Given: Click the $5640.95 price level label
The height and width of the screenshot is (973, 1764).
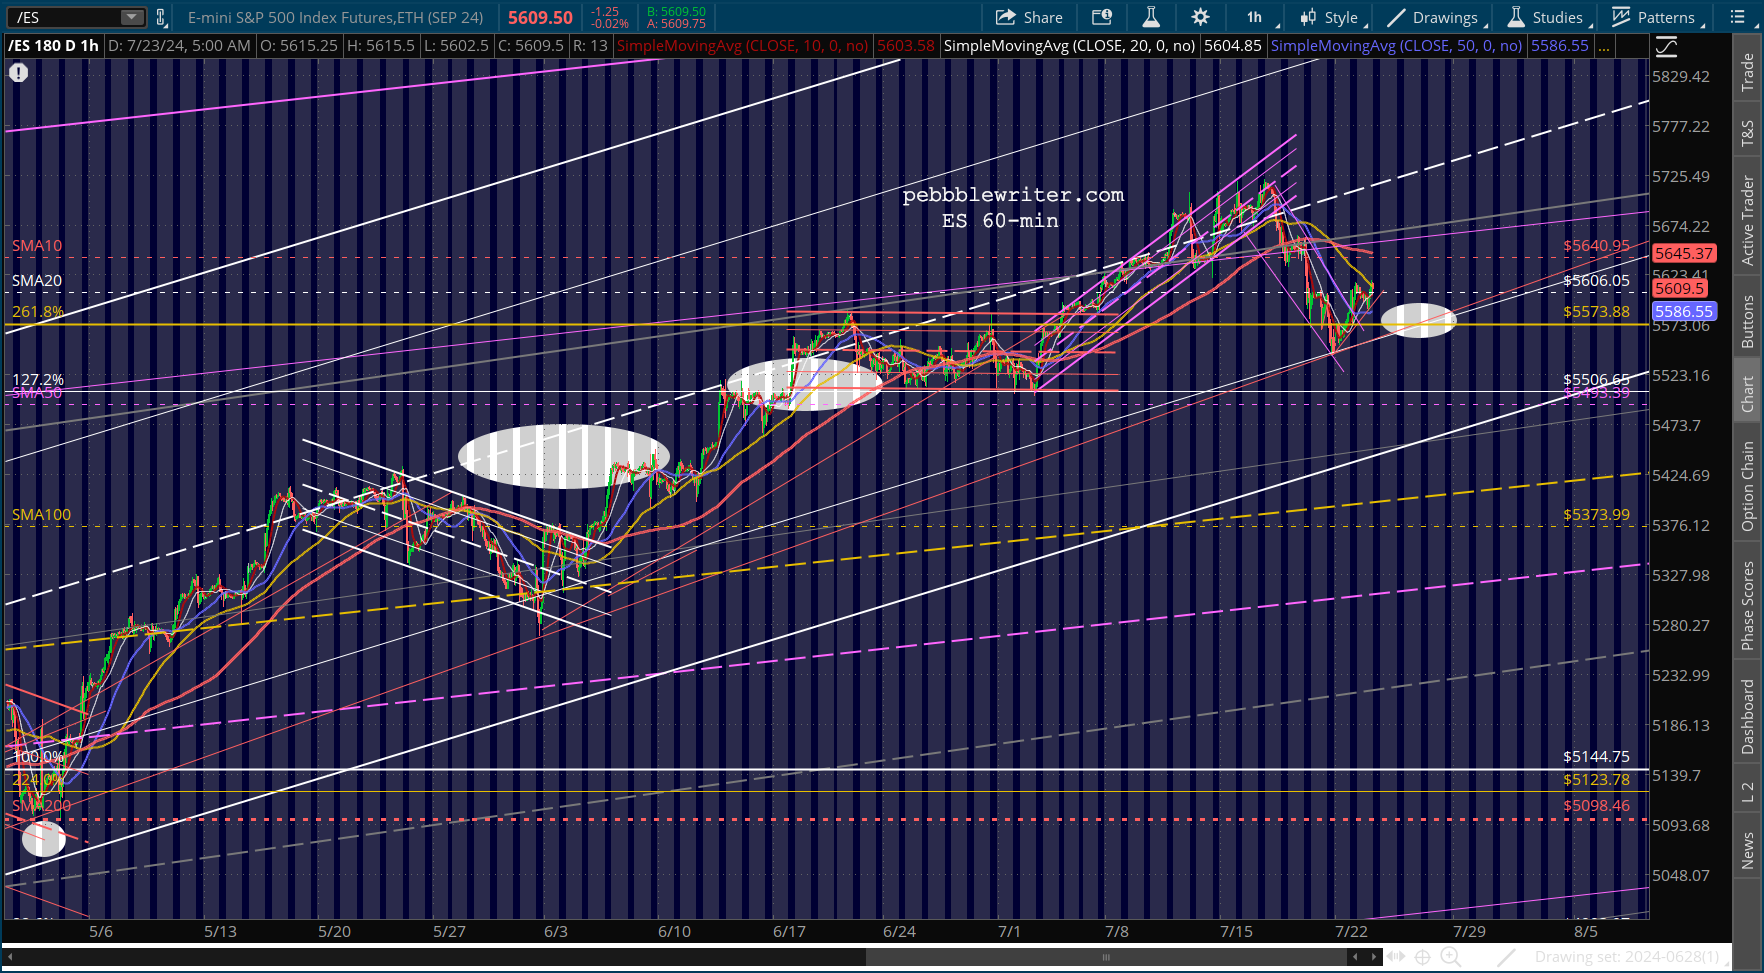Looking at the screenshot, I should [1597, 246].
